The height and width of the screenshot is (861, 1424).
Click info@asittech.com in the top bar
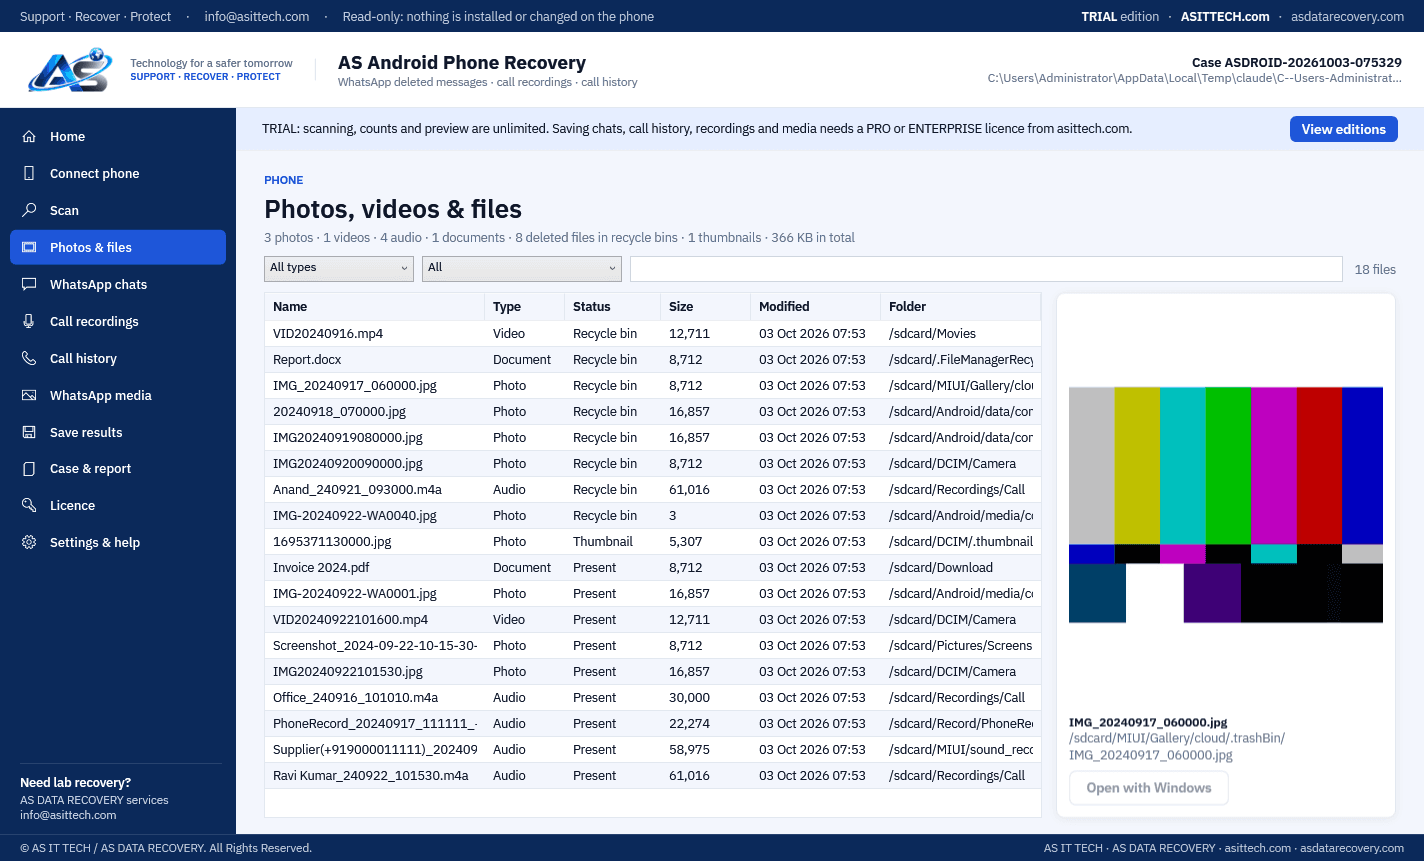pyautogui.click(x=257, y=17)
